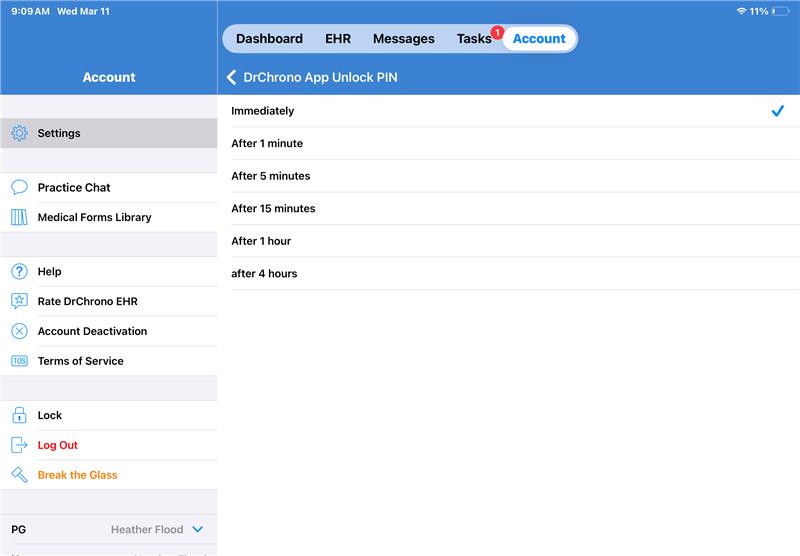800x556 pixels.
Task: Tap the back chevron beside Unlock PIN
Action: (x=231, y=78)
